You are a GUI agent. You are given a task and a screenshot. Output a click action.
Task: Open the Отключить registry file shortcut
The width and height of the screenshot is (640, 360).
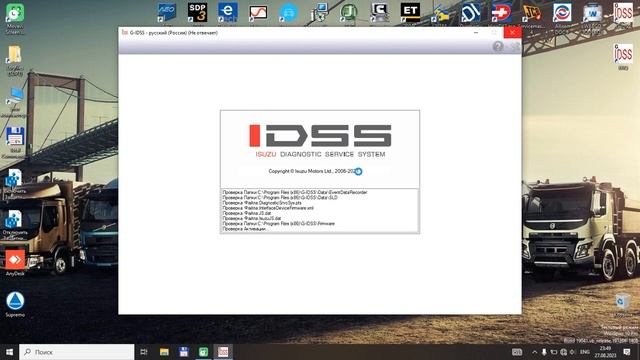point(14,219)
